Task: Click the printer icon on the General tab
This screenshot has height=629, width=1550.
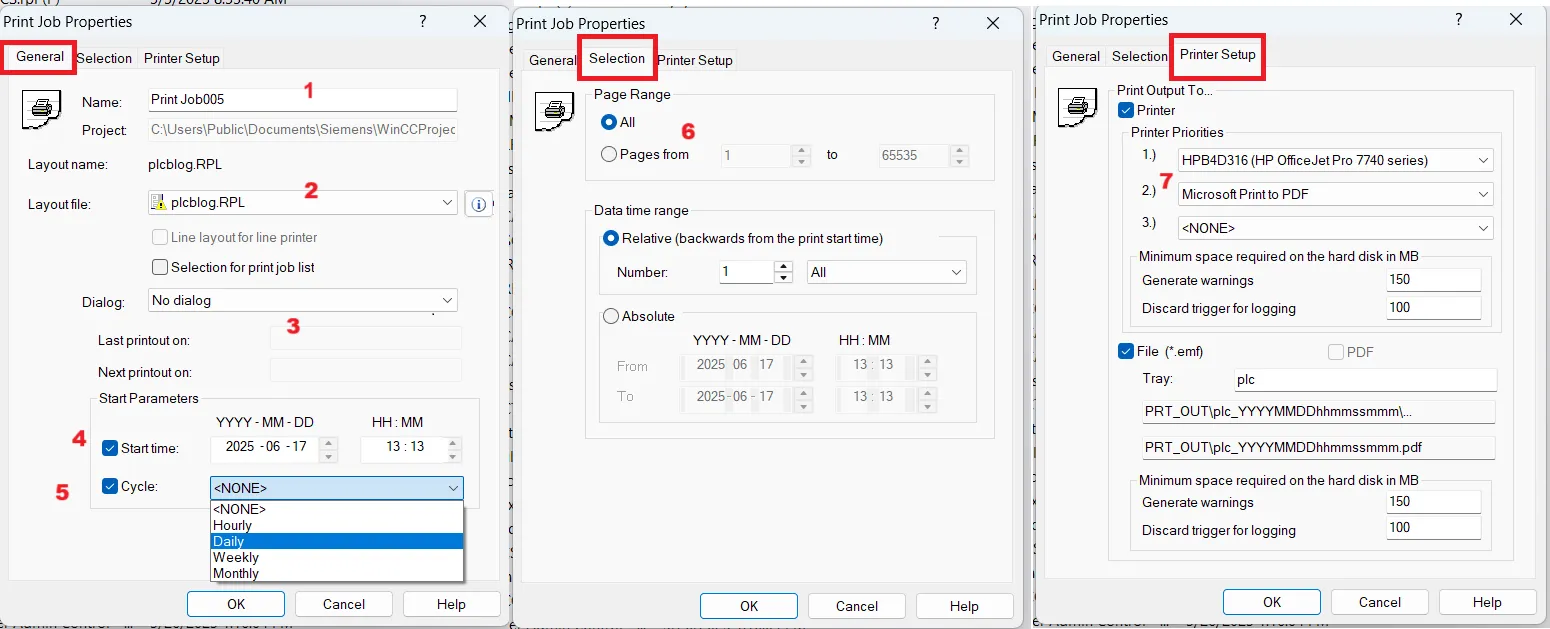Action: click(x=40, y=109)
